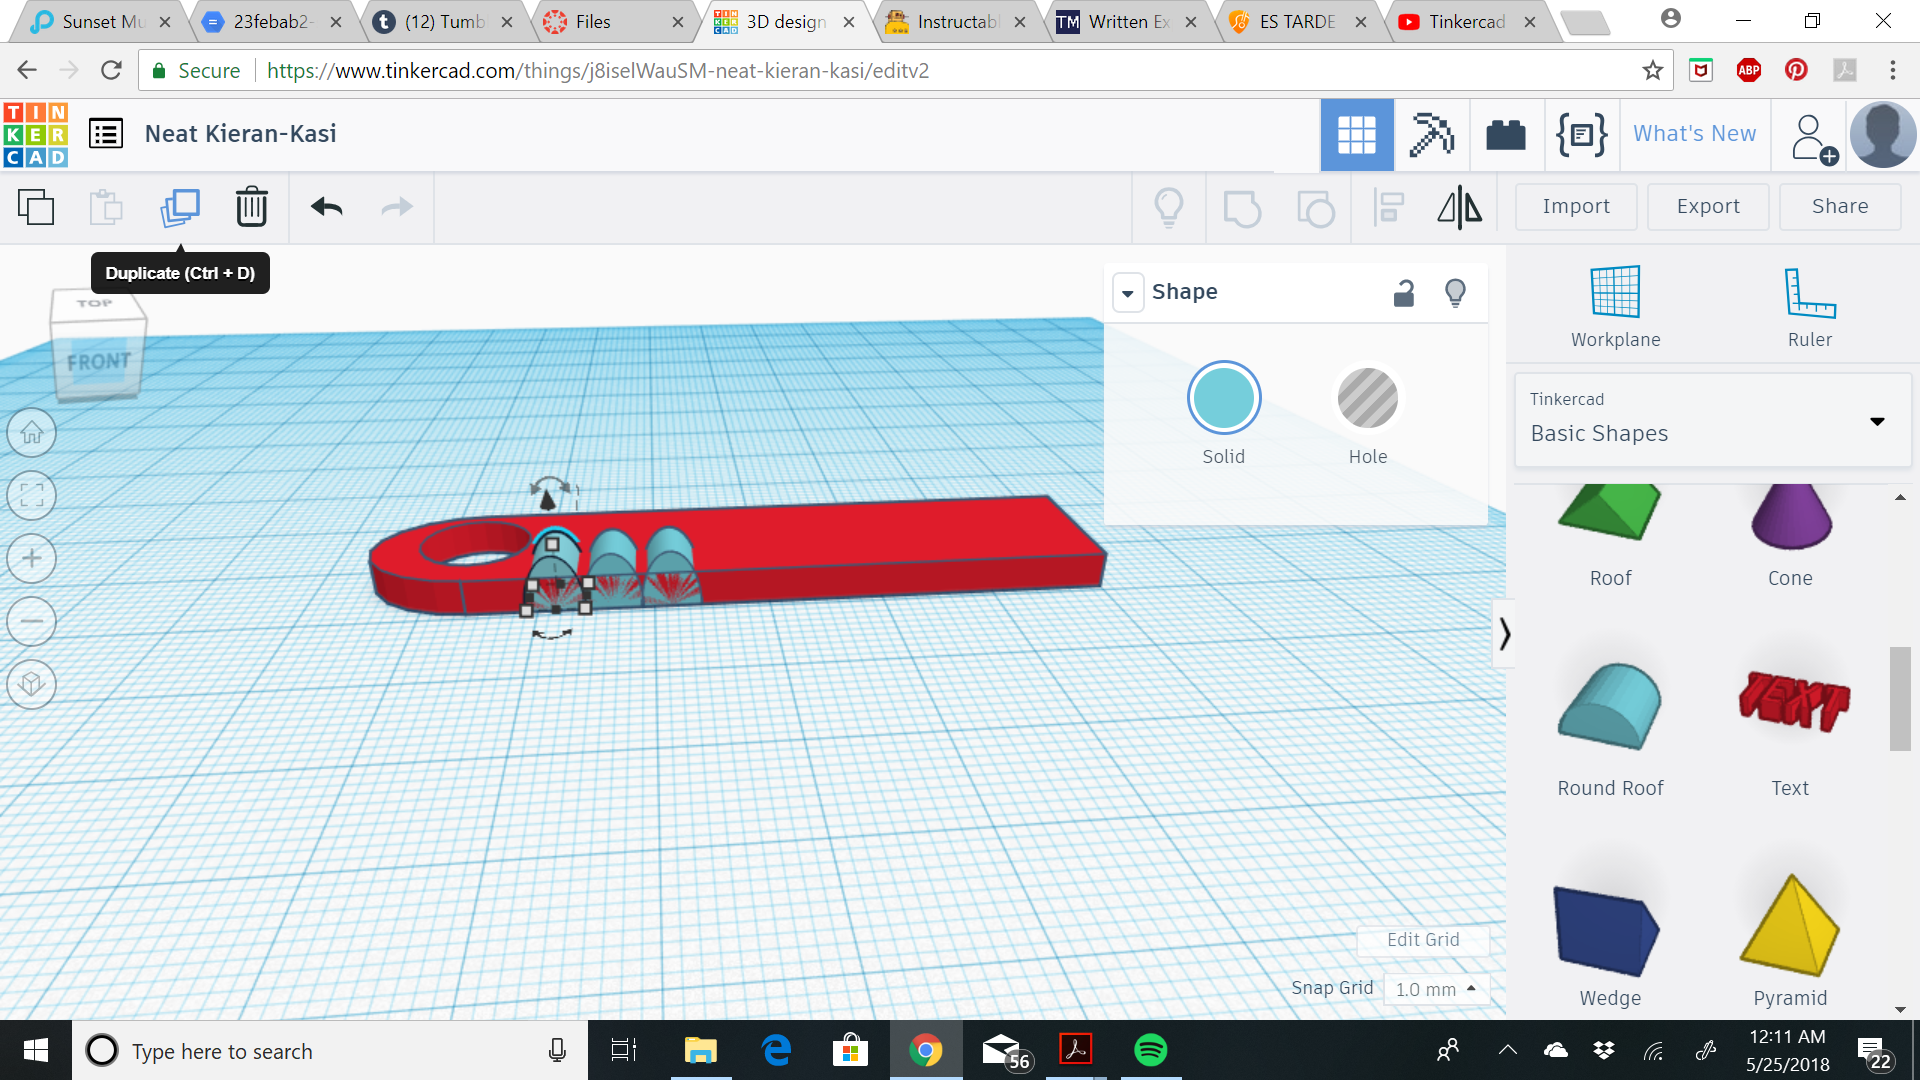The width and height of the screenshot is (1920, 1080).
Task: Click the FRONT face of view cube
Action: [x=98, y=363]
